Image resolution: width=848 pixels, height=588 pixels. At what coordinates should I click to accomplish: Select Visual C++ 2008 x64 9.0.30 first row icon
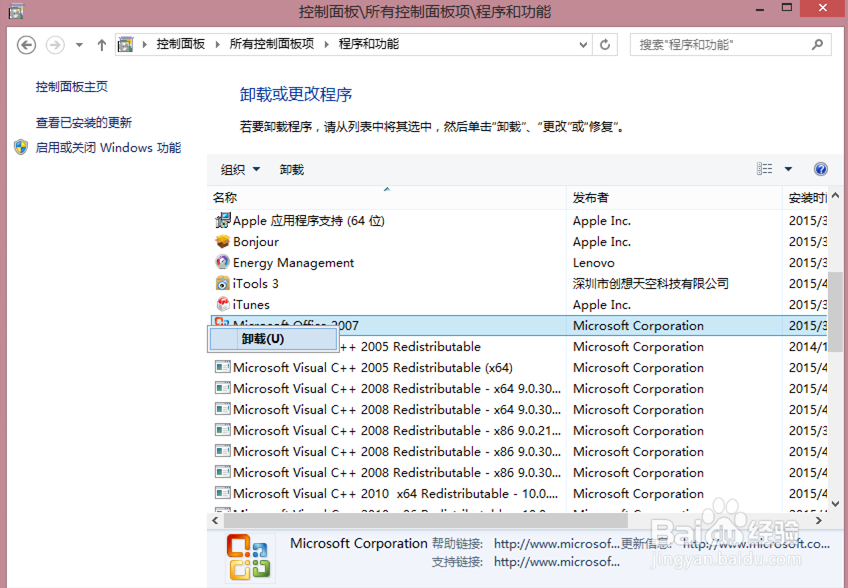coord(222,388)
